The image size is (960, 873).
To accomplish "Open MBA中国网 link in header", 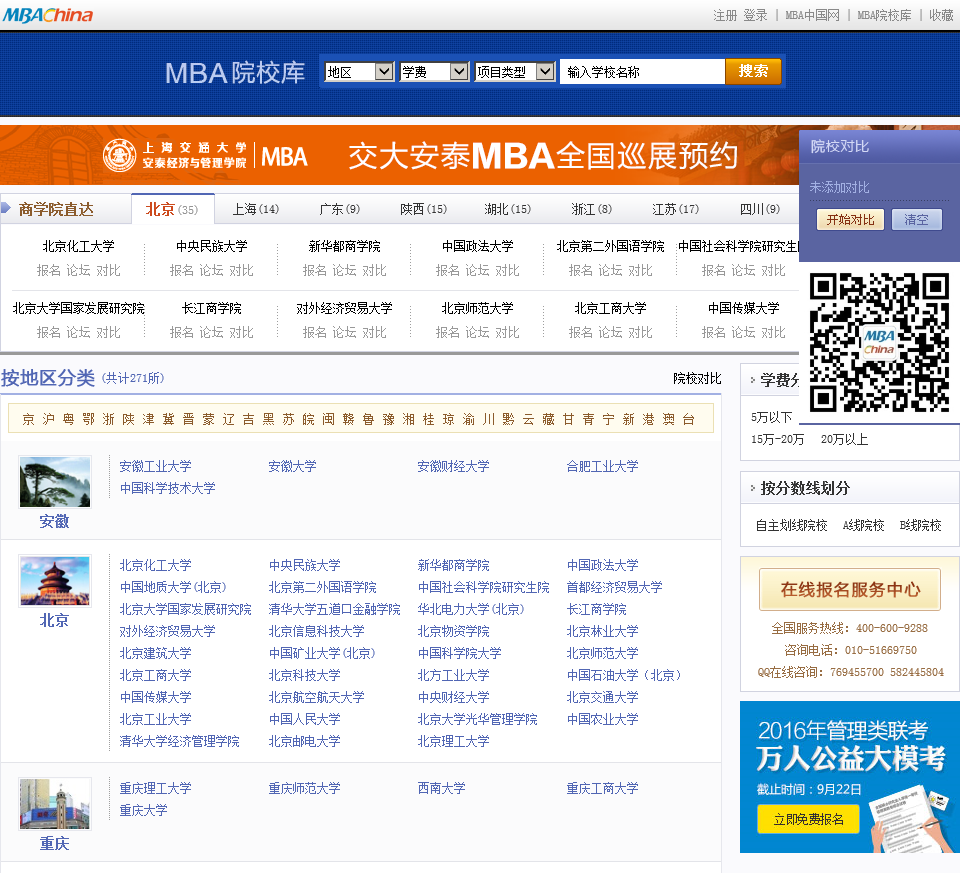I will click(x=812, y=15).
